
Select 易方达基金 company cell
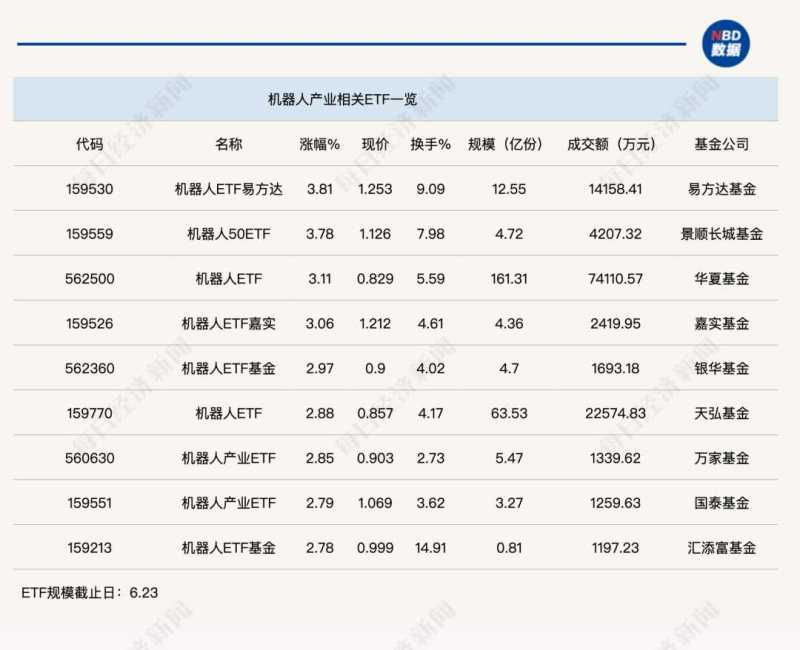tap(721, 189)
